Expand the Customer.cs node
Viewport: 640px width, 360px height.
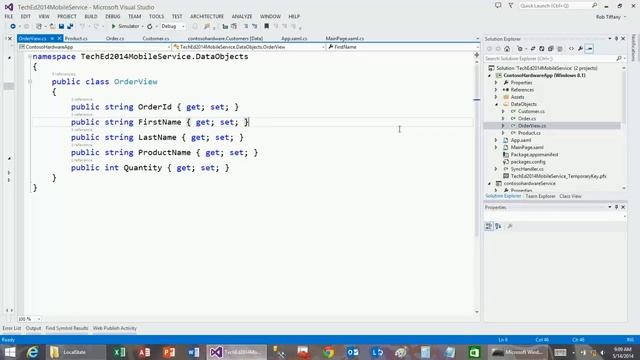(x=503, y=111)
